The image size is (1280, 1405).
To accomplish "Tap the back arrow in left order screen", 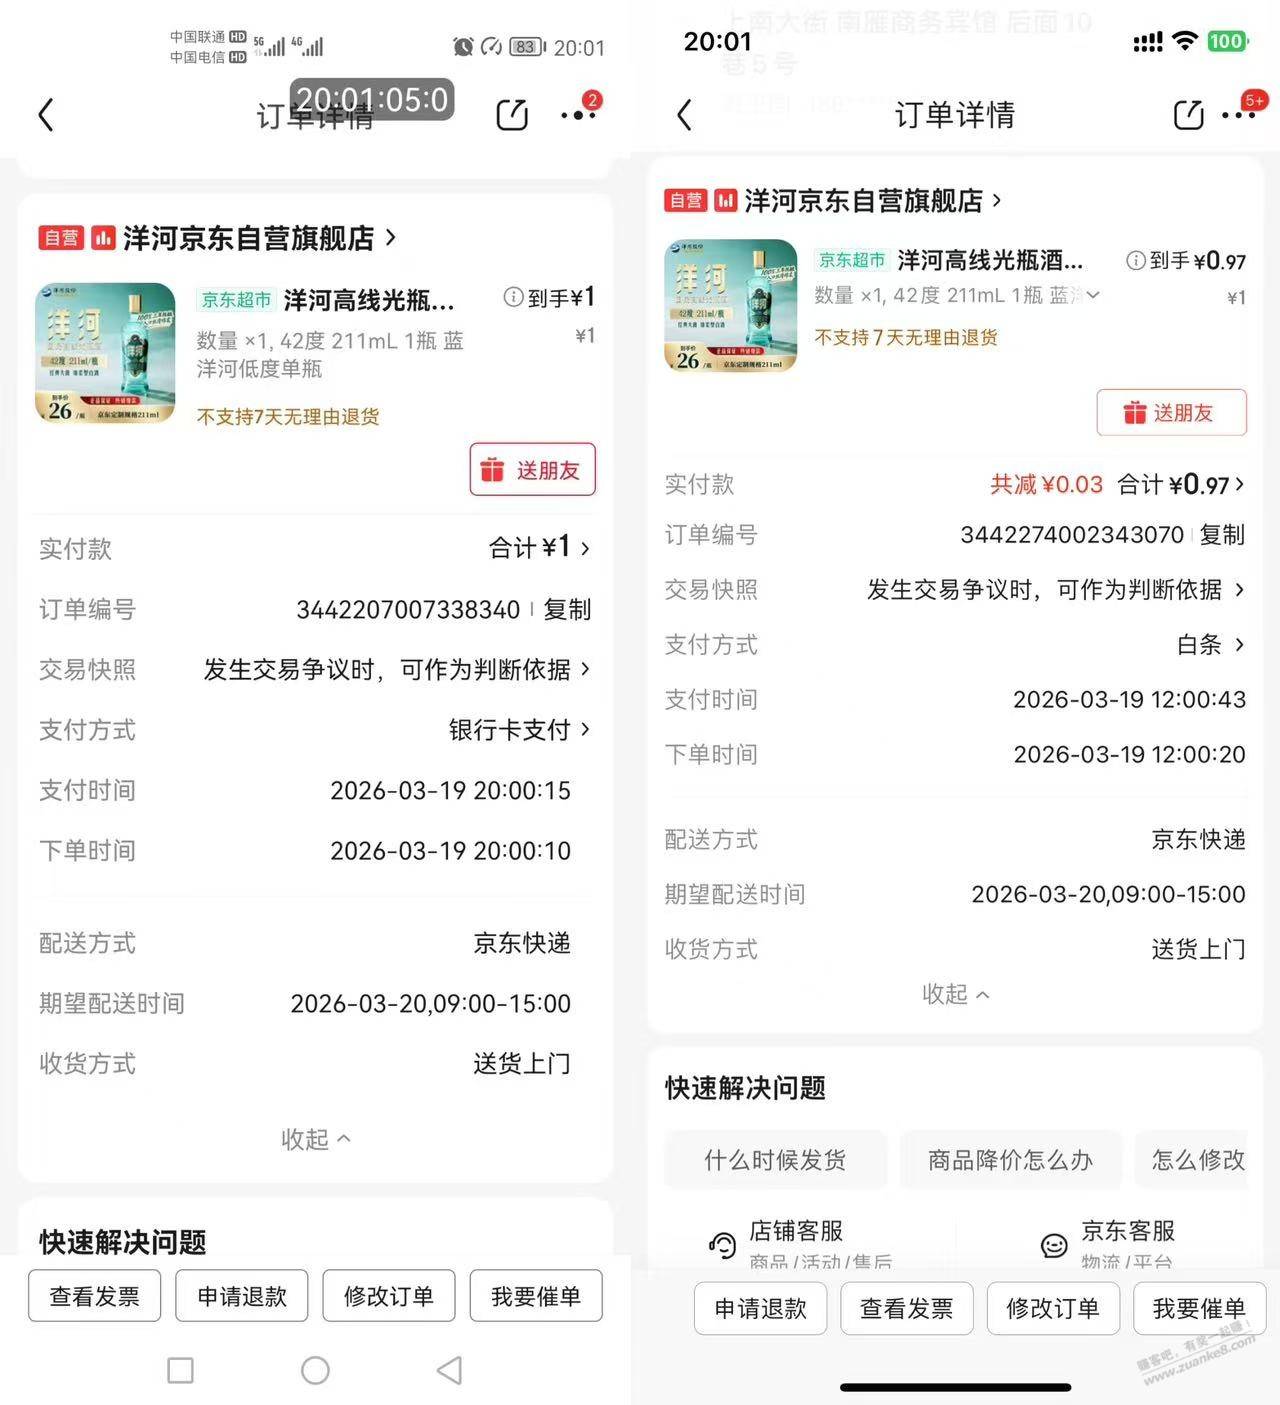I will click(x=46, y=115).
